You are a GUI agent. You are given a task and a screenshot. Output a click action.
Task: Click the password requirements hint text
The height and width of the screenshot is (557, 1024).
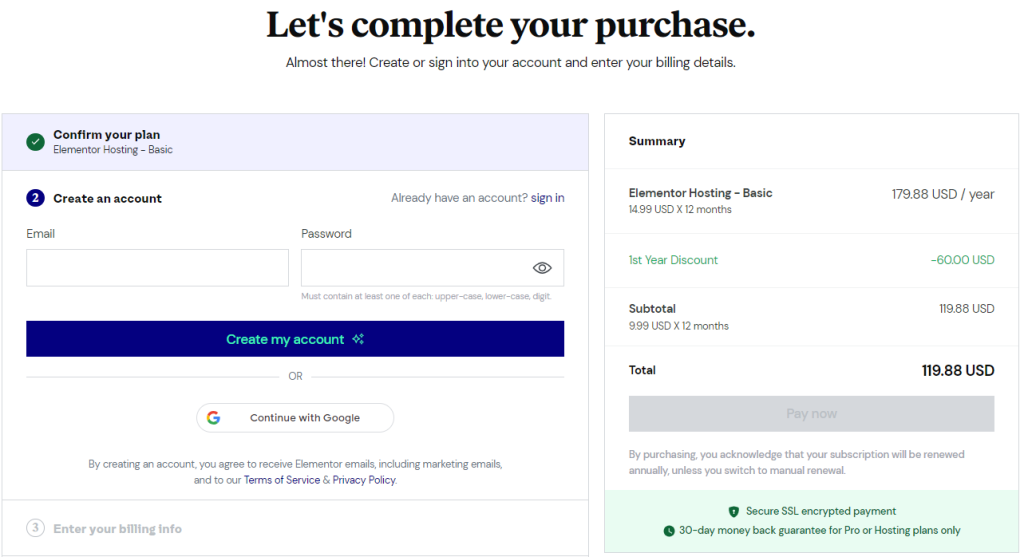[426, 296]
